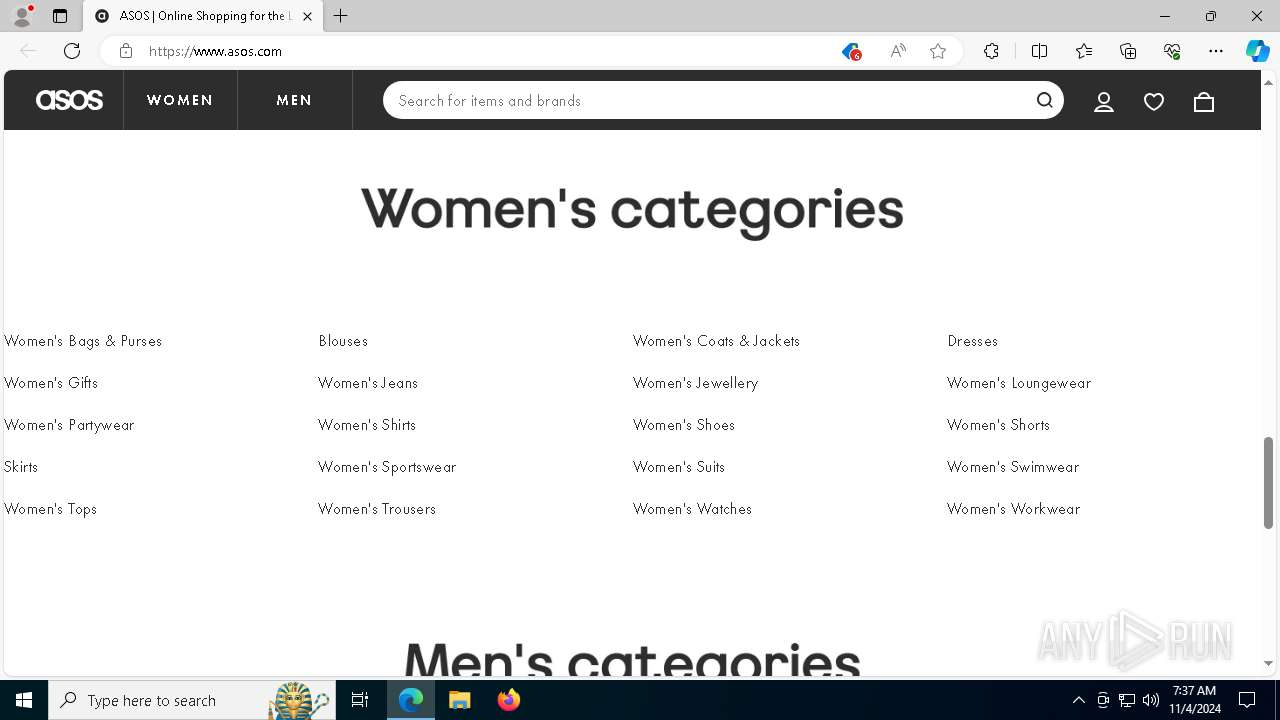The width and height of the screenshot is (1280, 720).
Task: Select the WOMEN navigation tab
Action: pos(180,100)
